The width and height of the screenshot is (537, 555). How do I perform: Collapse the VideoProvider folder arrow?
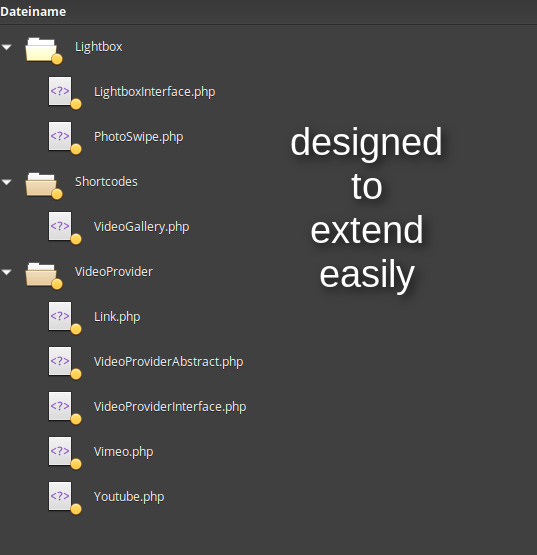(6, 272)
